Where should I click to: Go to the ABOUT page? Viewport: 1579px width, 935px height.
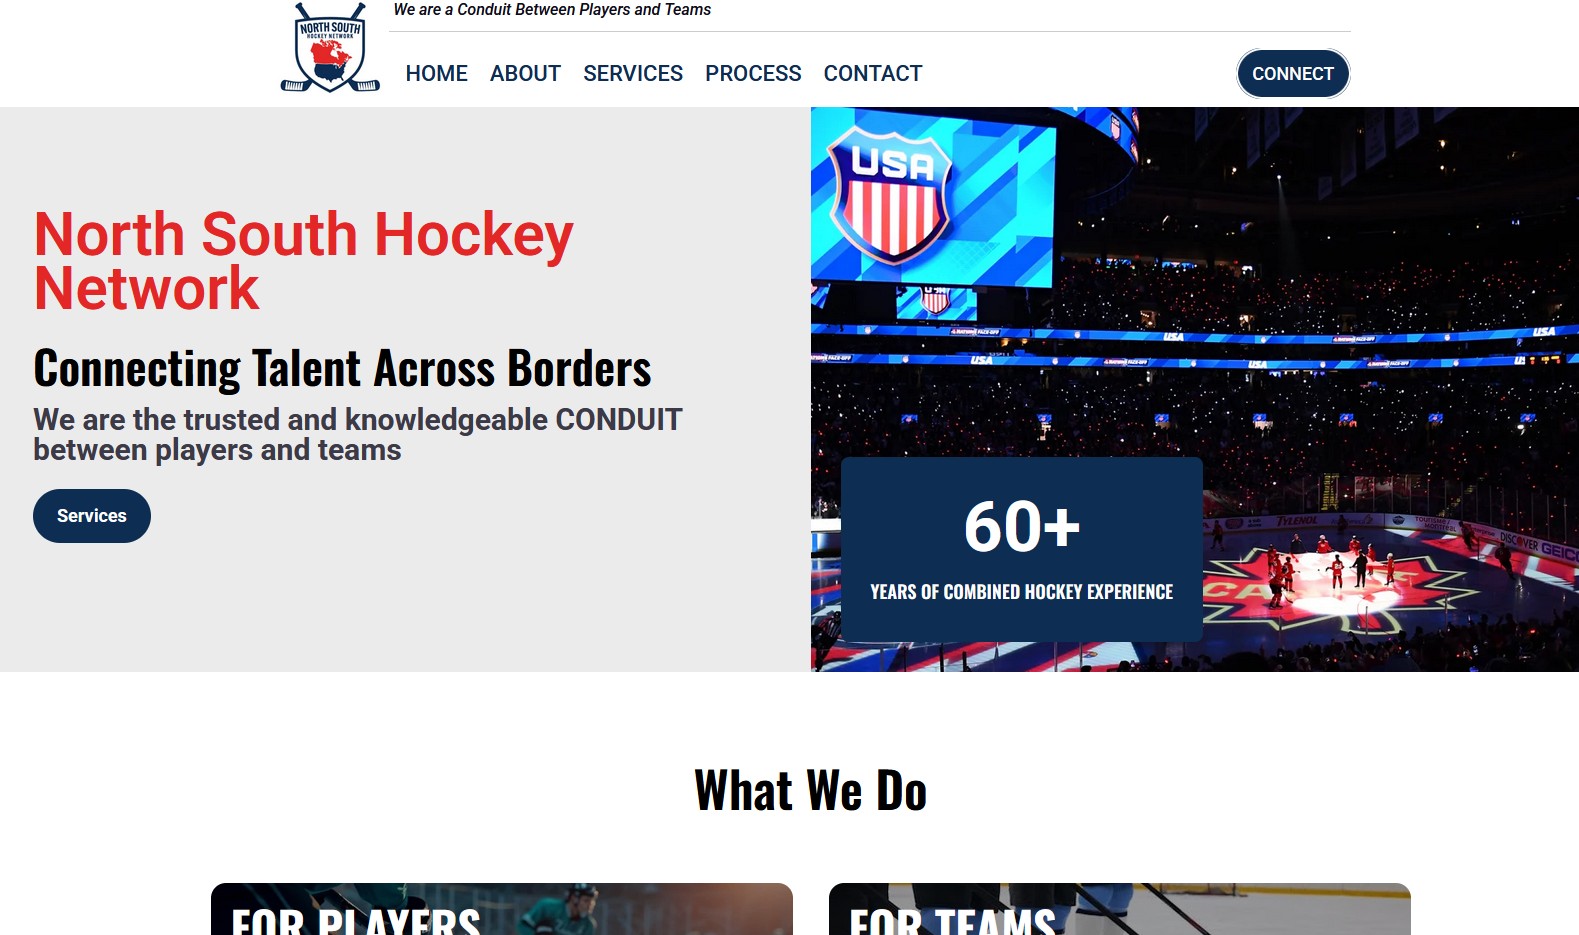coord(525,74)
